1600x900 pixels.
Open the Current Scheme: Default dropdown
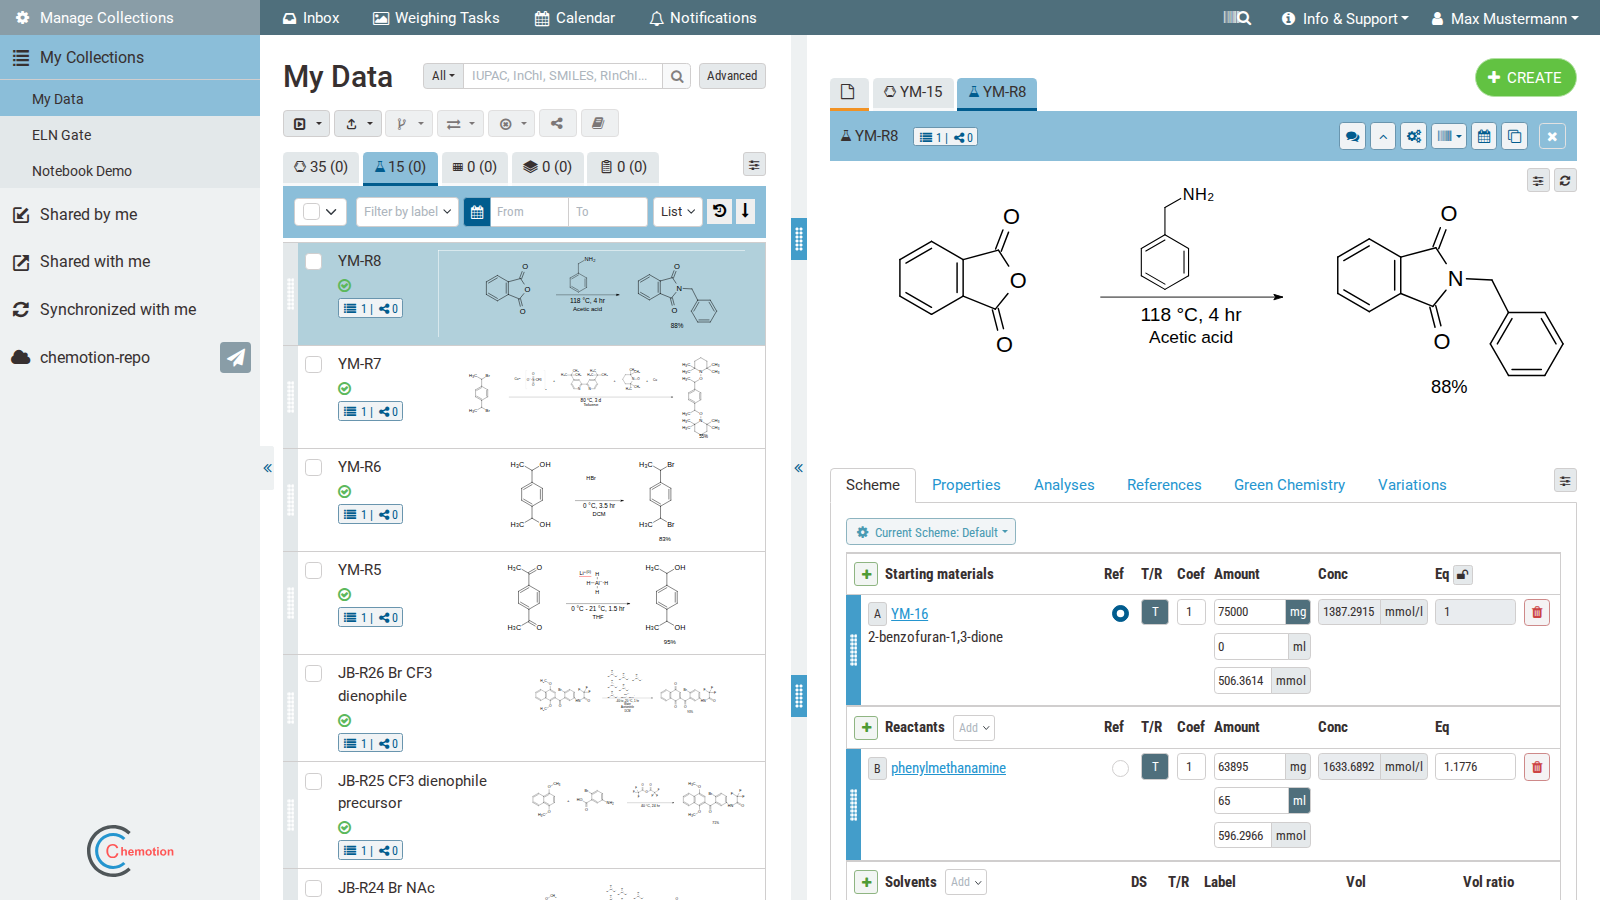[x=931, y=532]
